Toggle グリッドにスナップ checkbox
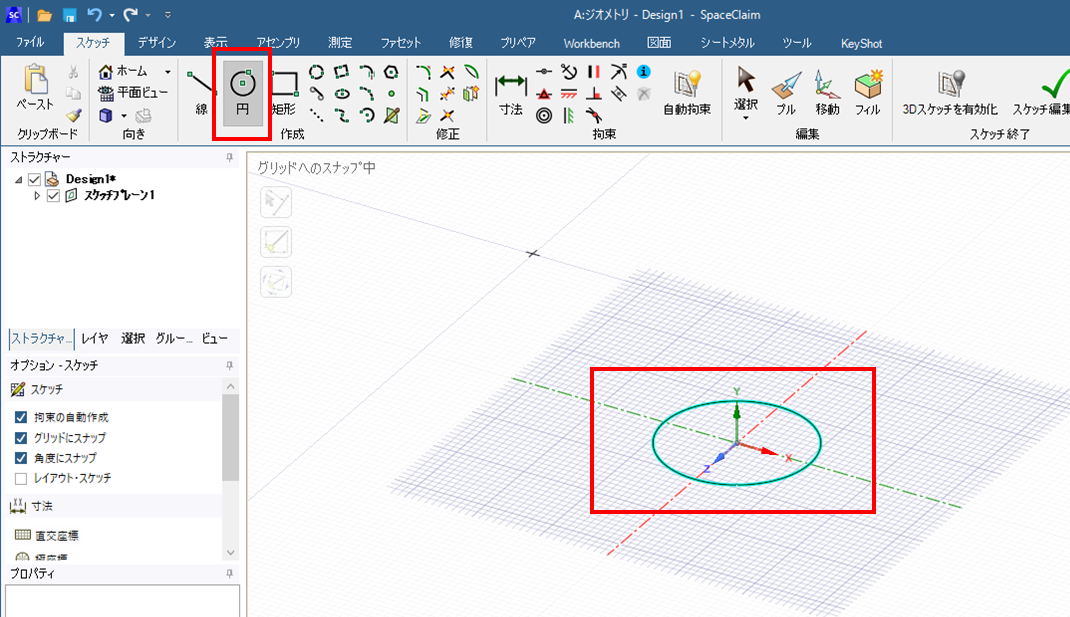This screenshot has height=617, width=1070. [x=21, y=437]
